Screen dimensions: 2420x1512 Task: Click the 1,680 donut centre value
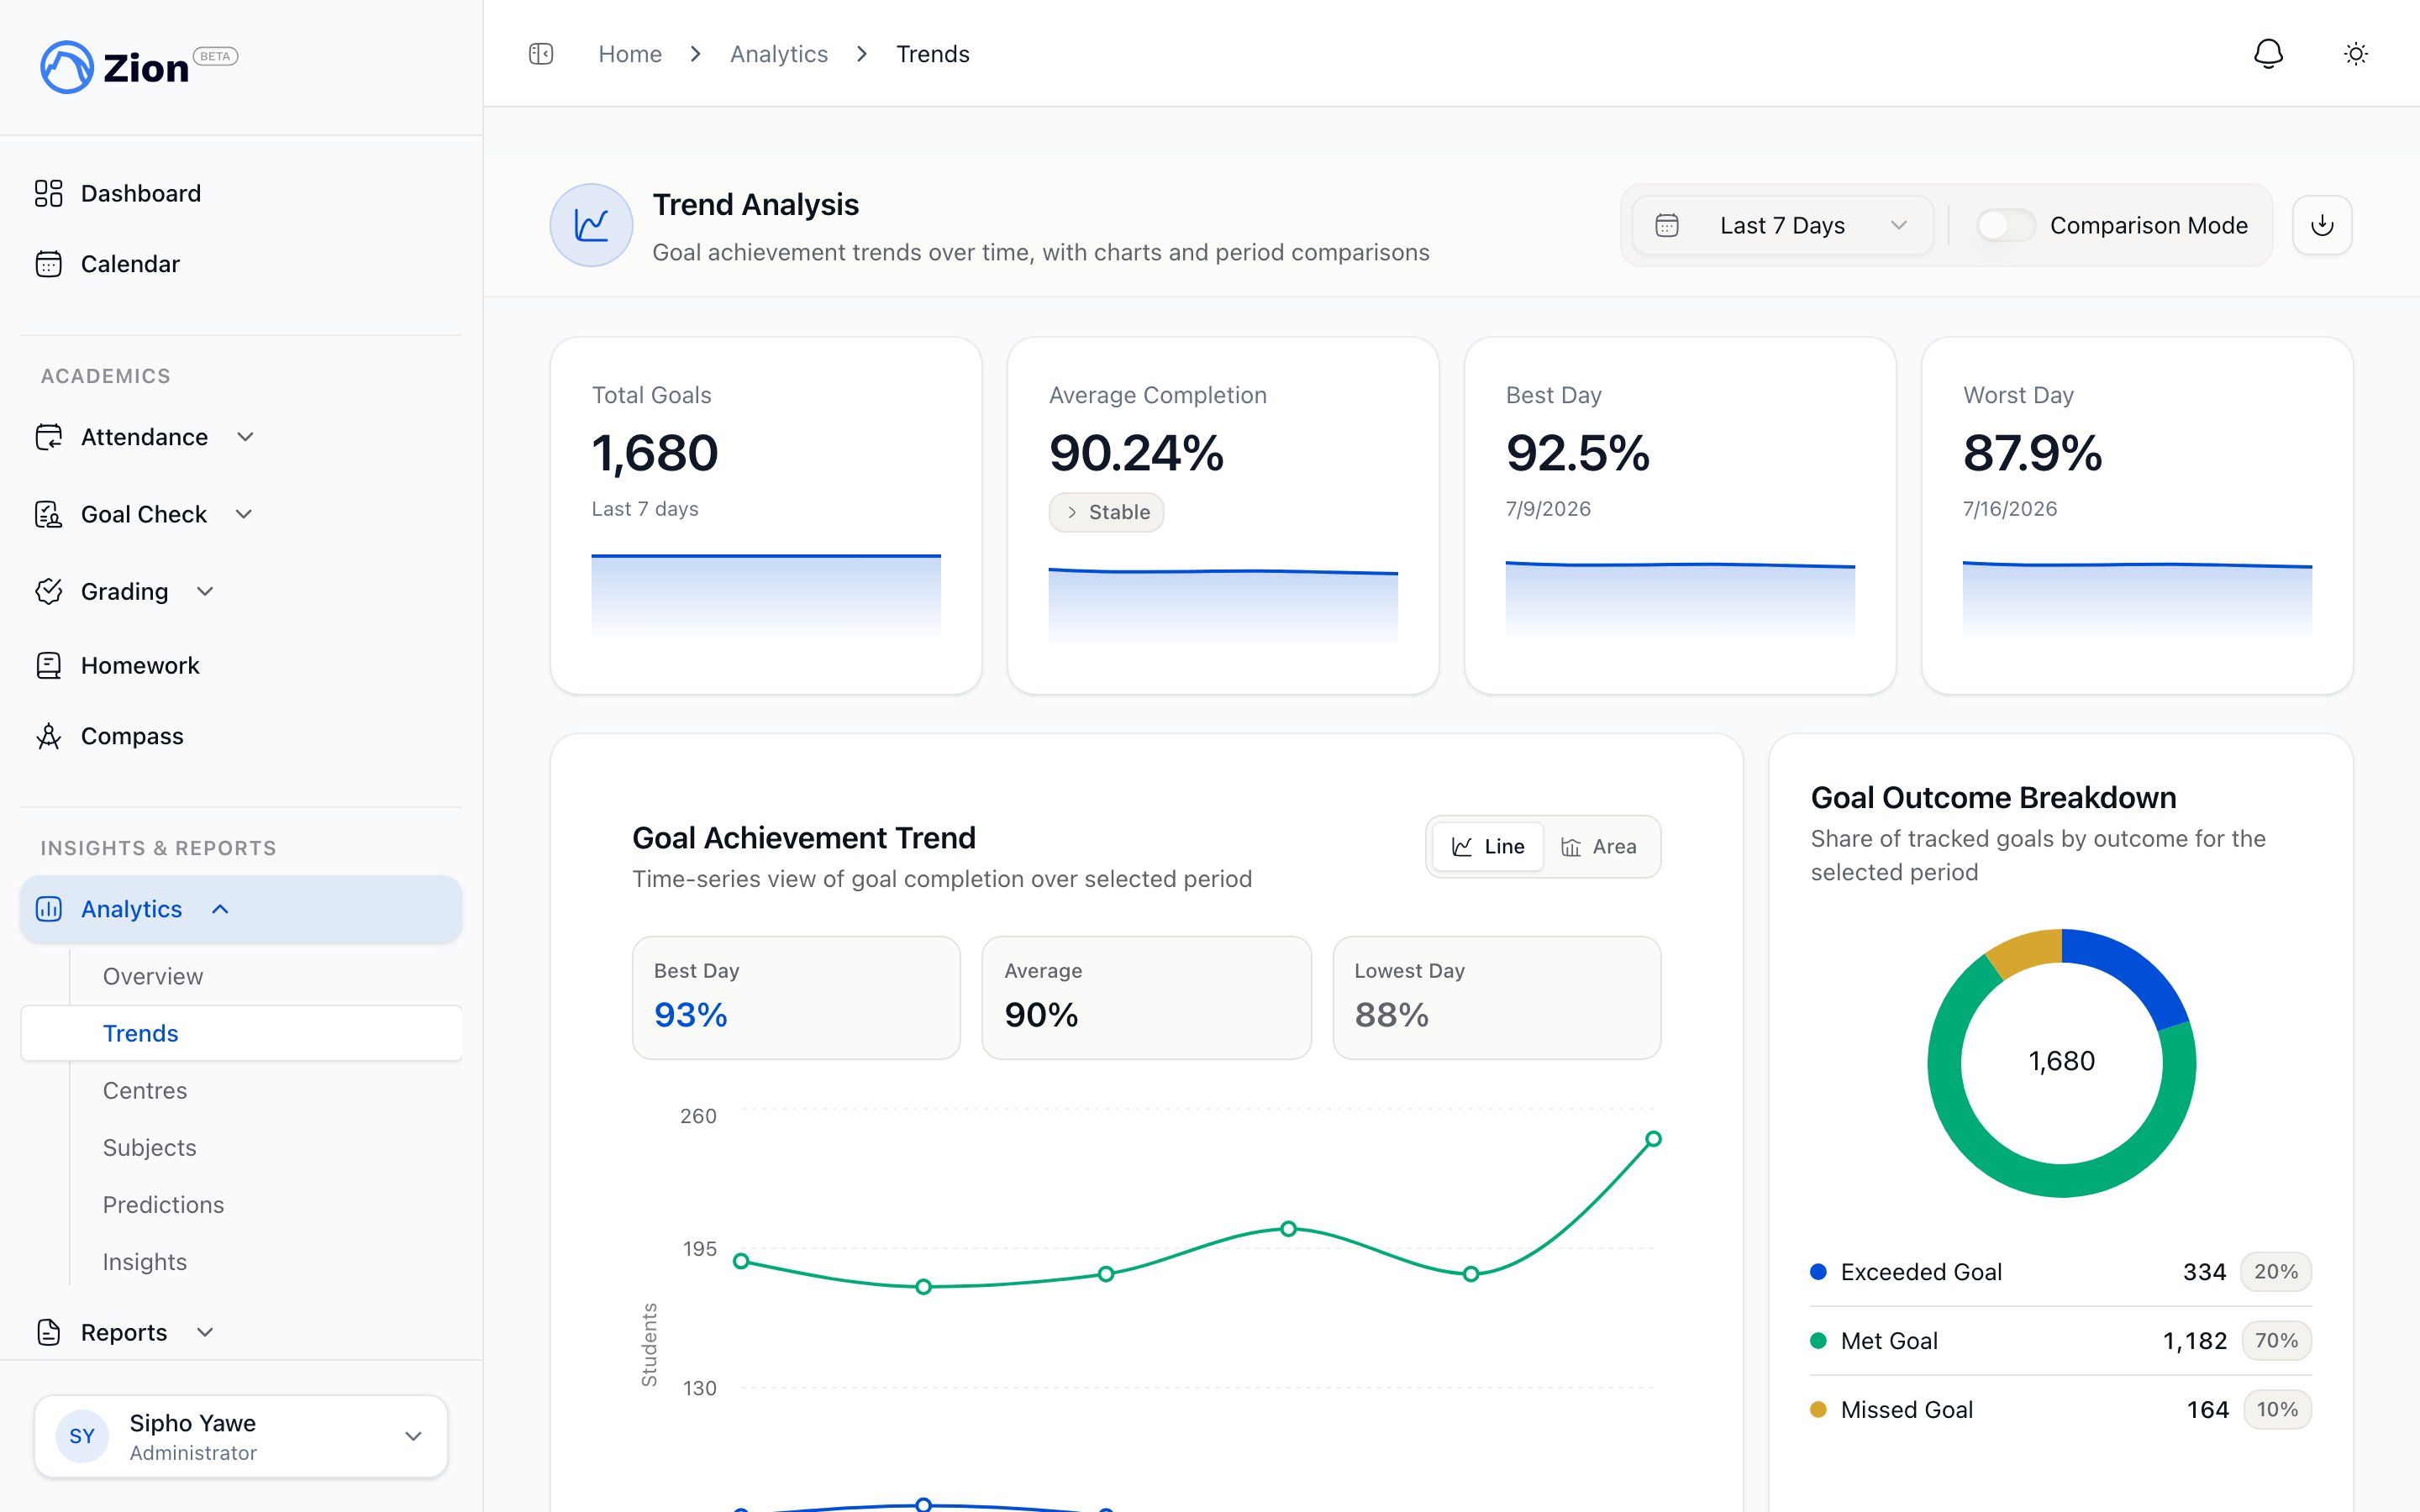[x=2062, y=1061]
